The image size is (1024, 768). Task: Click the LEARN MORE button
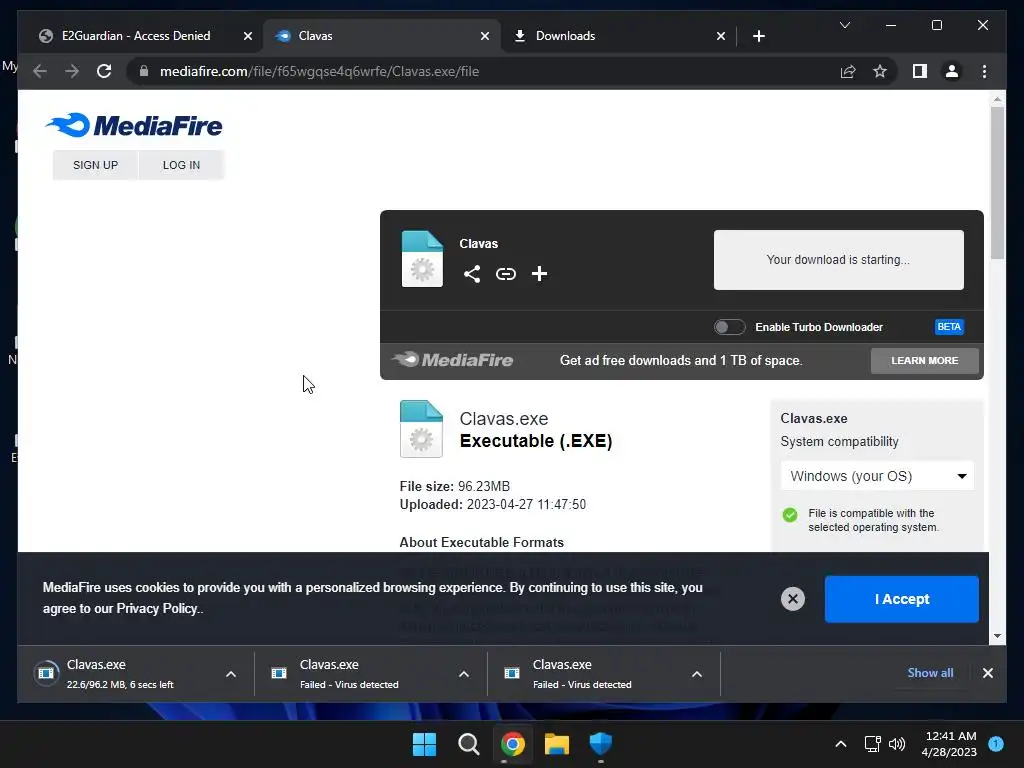click(x=925, y=360)
